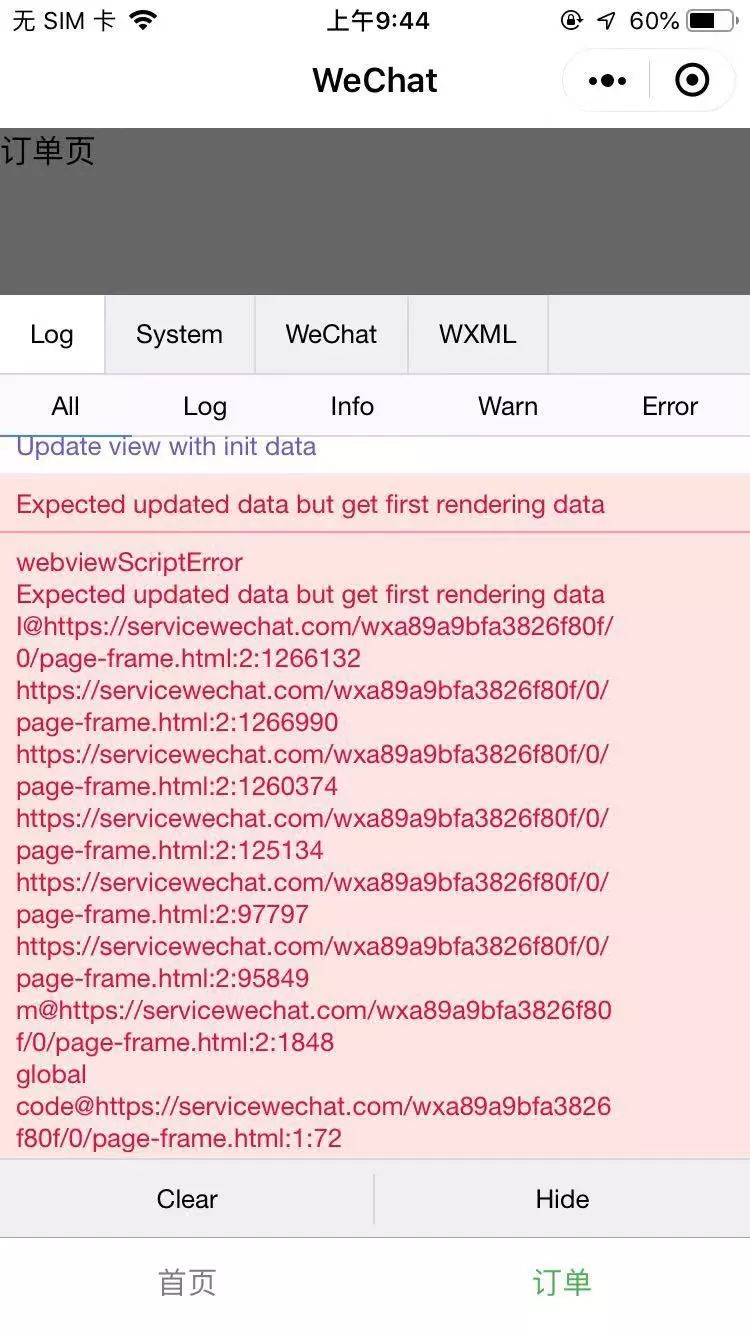This screenshot has height=1334, width=750.
Task: Show All log levels
Action: (x=65, y=406)
